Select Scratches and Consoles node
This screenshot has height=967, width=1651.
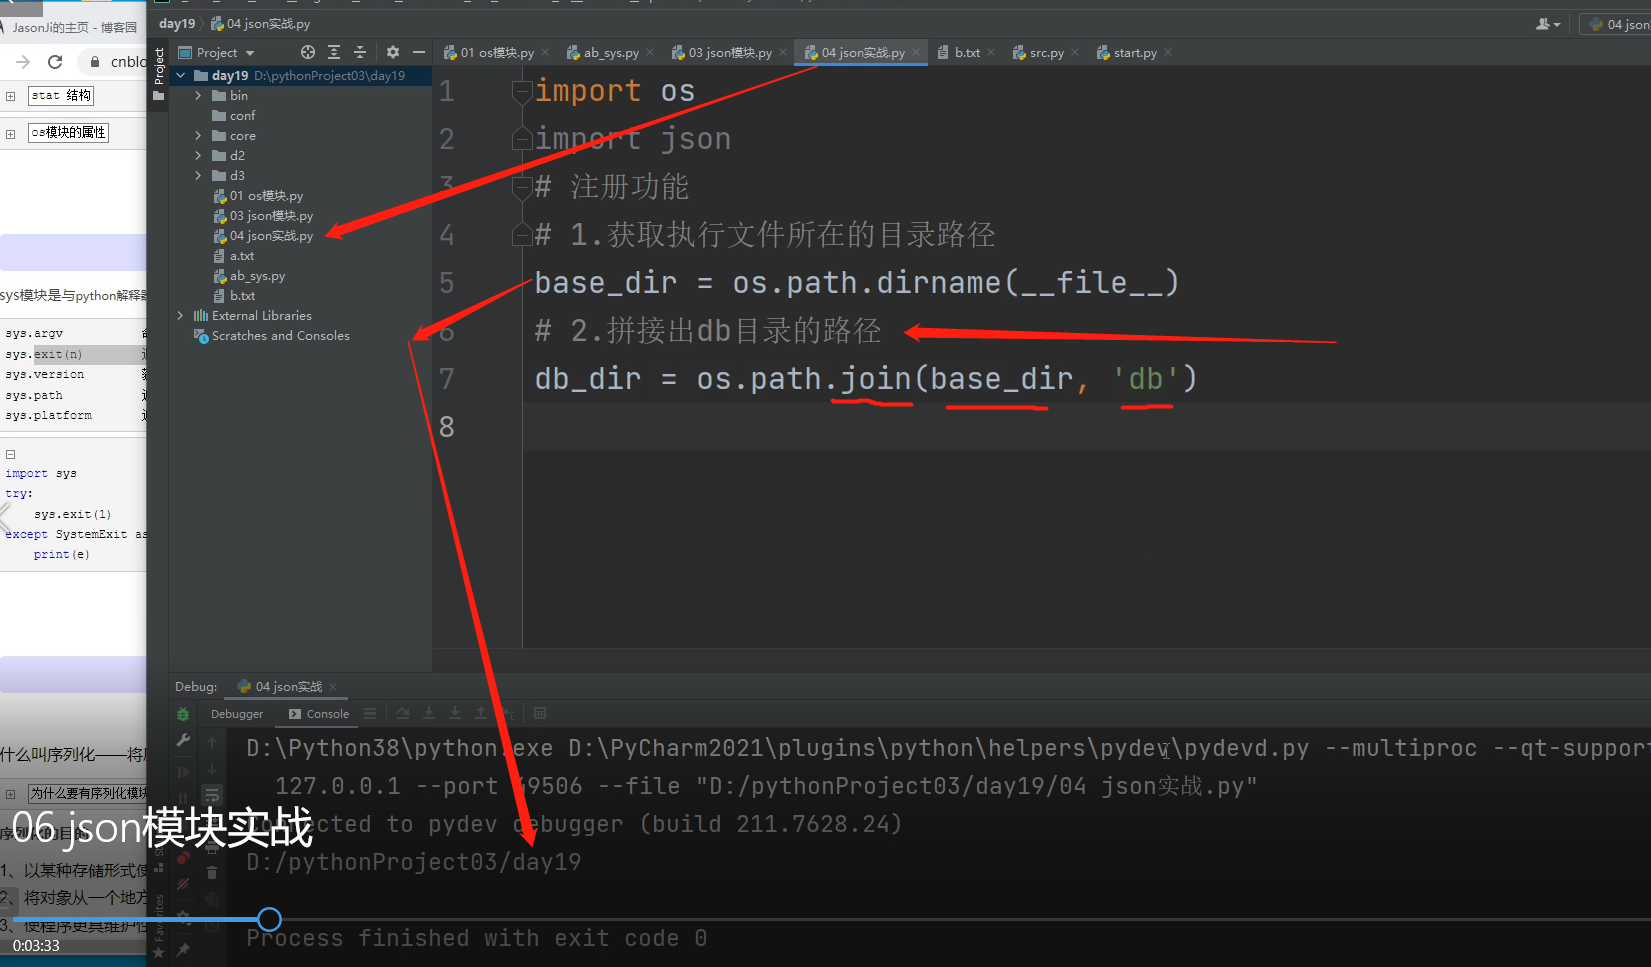point(272,335)
